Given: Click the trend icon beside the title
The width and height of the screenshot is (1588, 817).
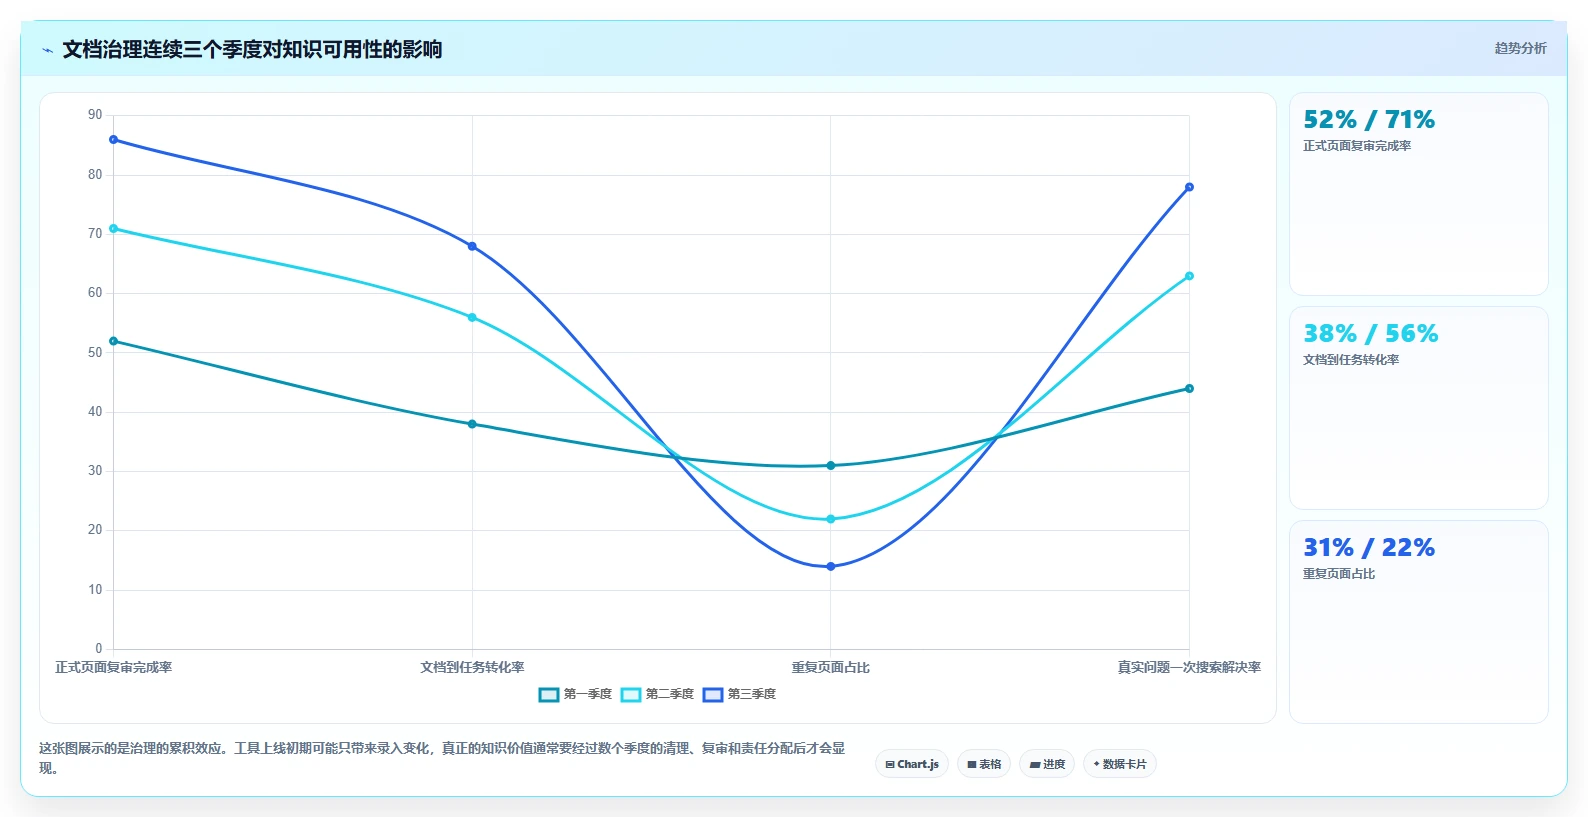Looking at the screenshot, I should click(47, 50).
